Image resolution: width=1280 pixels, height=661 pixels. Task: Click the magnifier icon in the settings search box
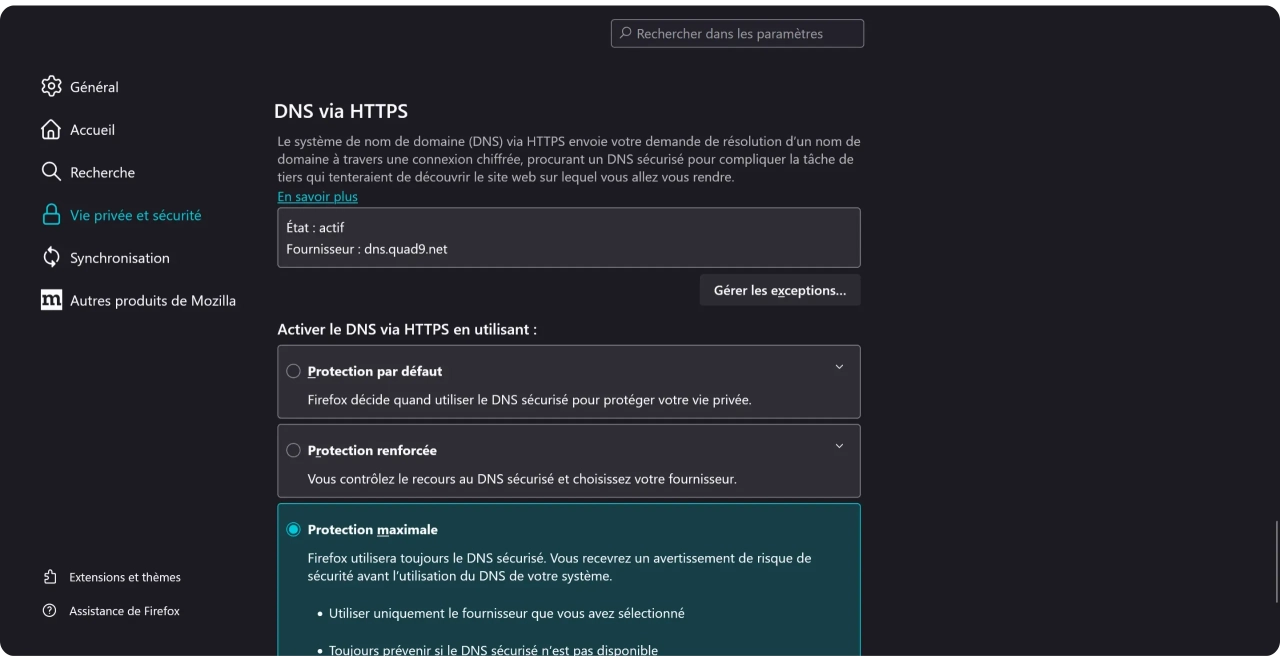point(626,33)
